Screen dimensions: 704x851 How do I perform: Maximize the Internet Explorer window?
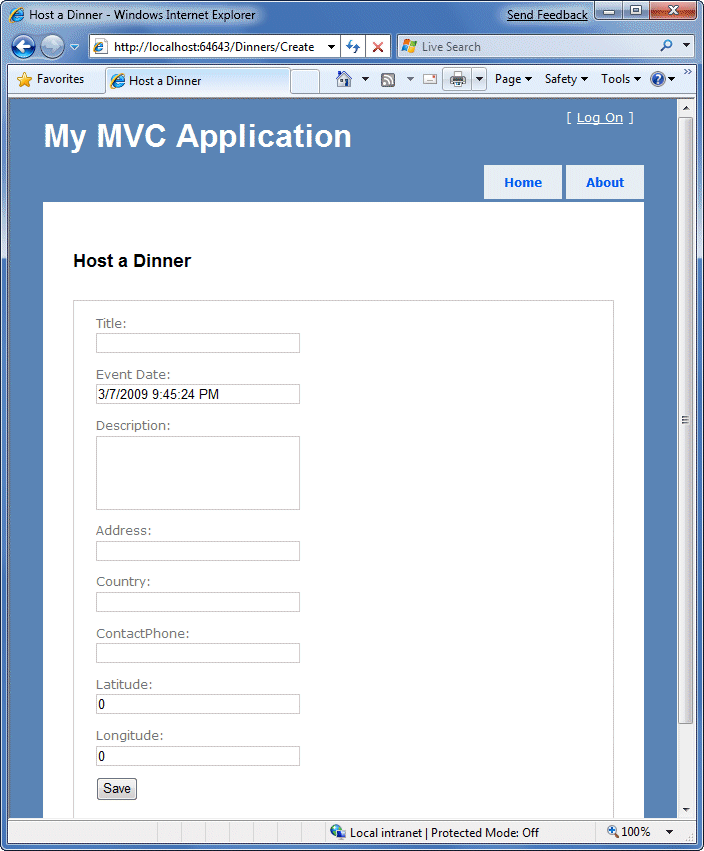(636, 10)
